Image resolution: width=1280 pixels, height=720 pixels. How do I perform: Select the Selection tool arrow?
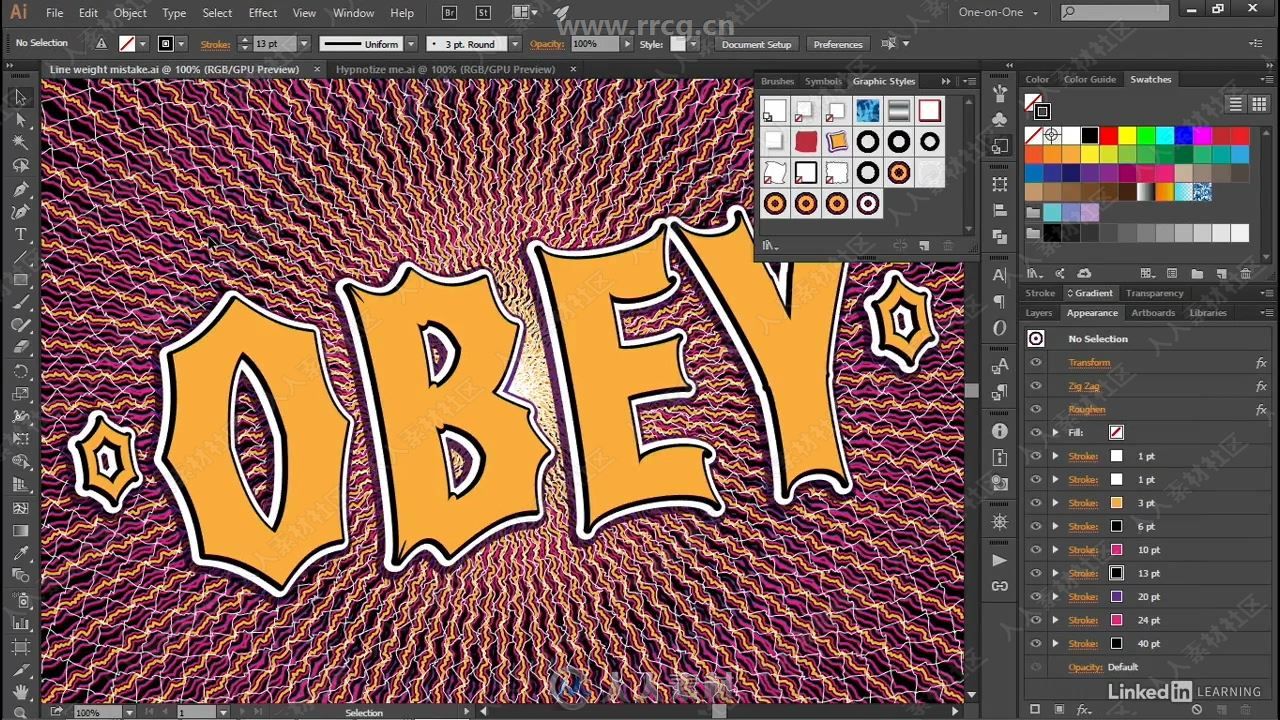pos(20,97)
